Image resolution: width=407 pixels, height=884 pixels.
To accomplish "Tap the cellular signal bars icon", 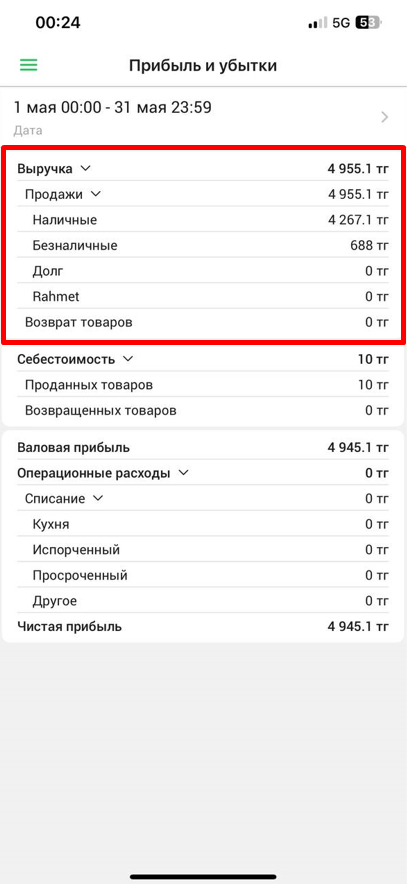I will click(x=318, y=23).
